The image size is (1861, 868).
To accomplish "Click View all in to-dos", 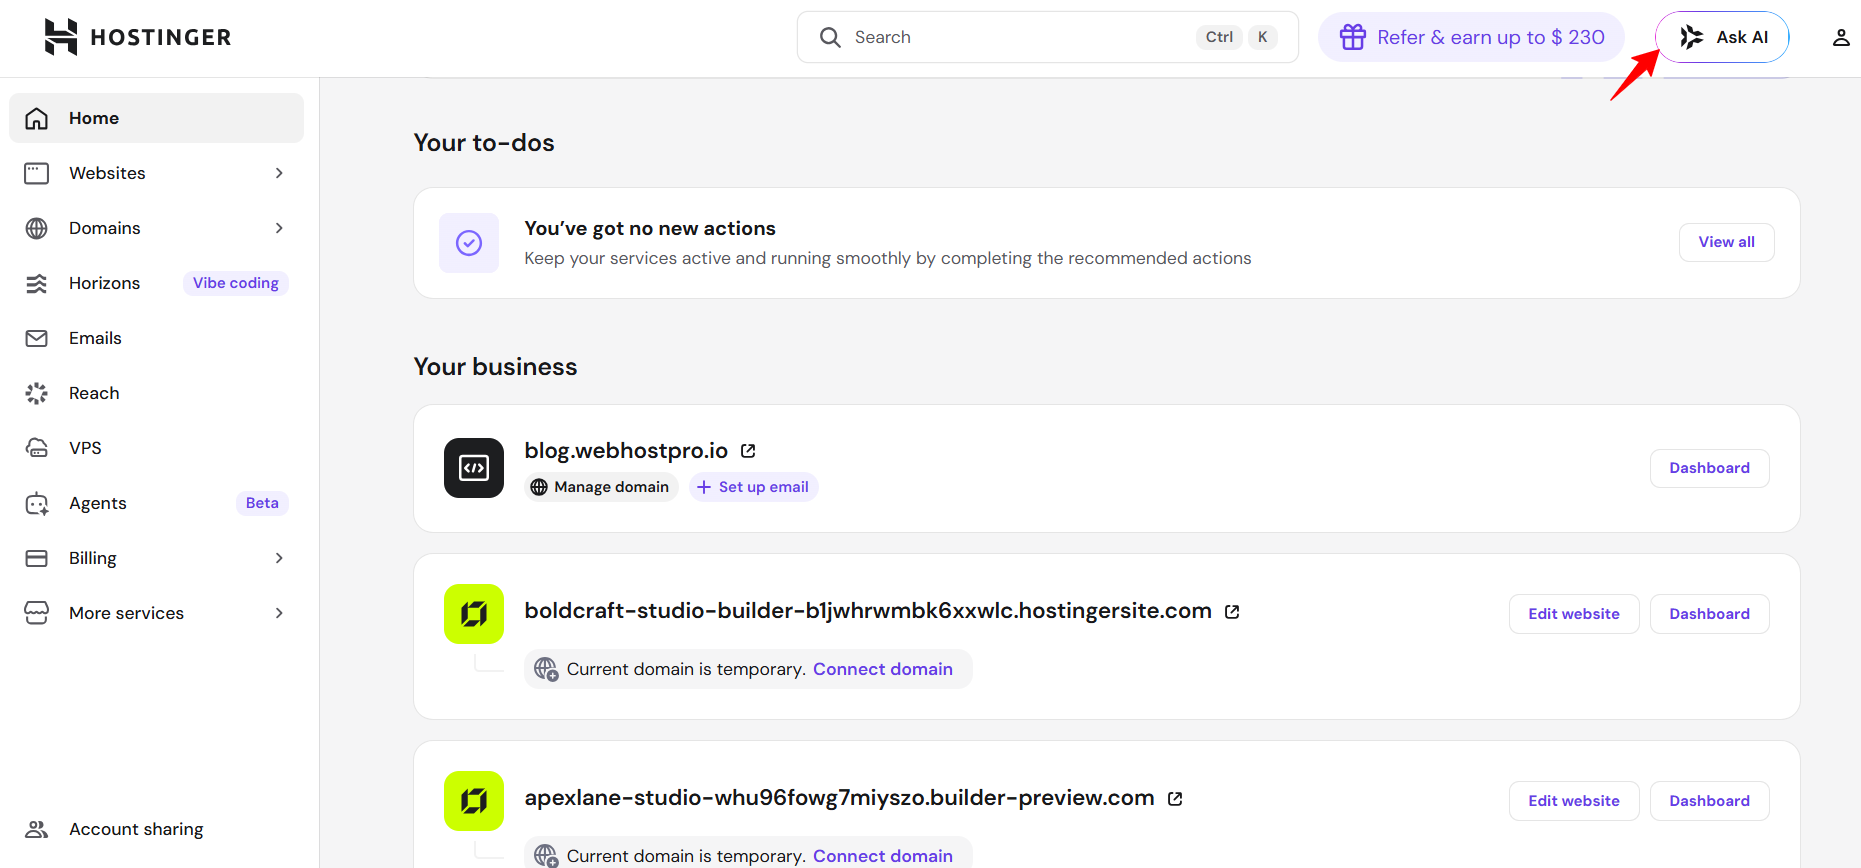I will [1726, 242].
